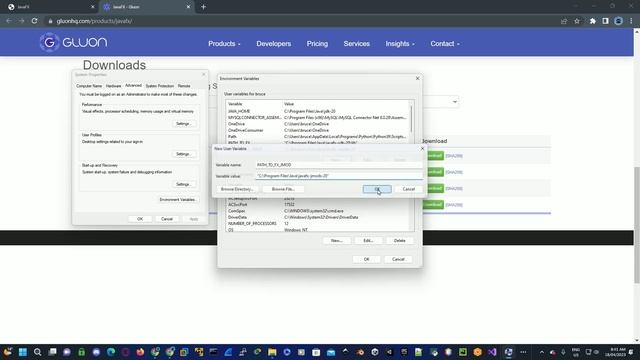
Task: Open the dropdown arrow on the Downloads page
Action: pyautogui.click(x=455, y=102)
